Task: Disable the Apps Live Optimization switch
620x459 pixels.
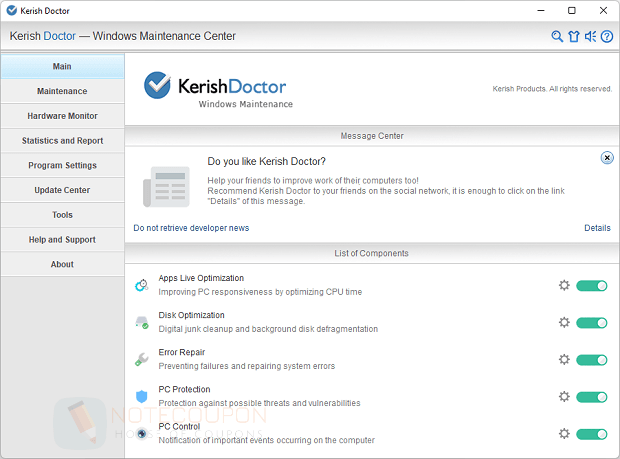Action: click(592, 285)
